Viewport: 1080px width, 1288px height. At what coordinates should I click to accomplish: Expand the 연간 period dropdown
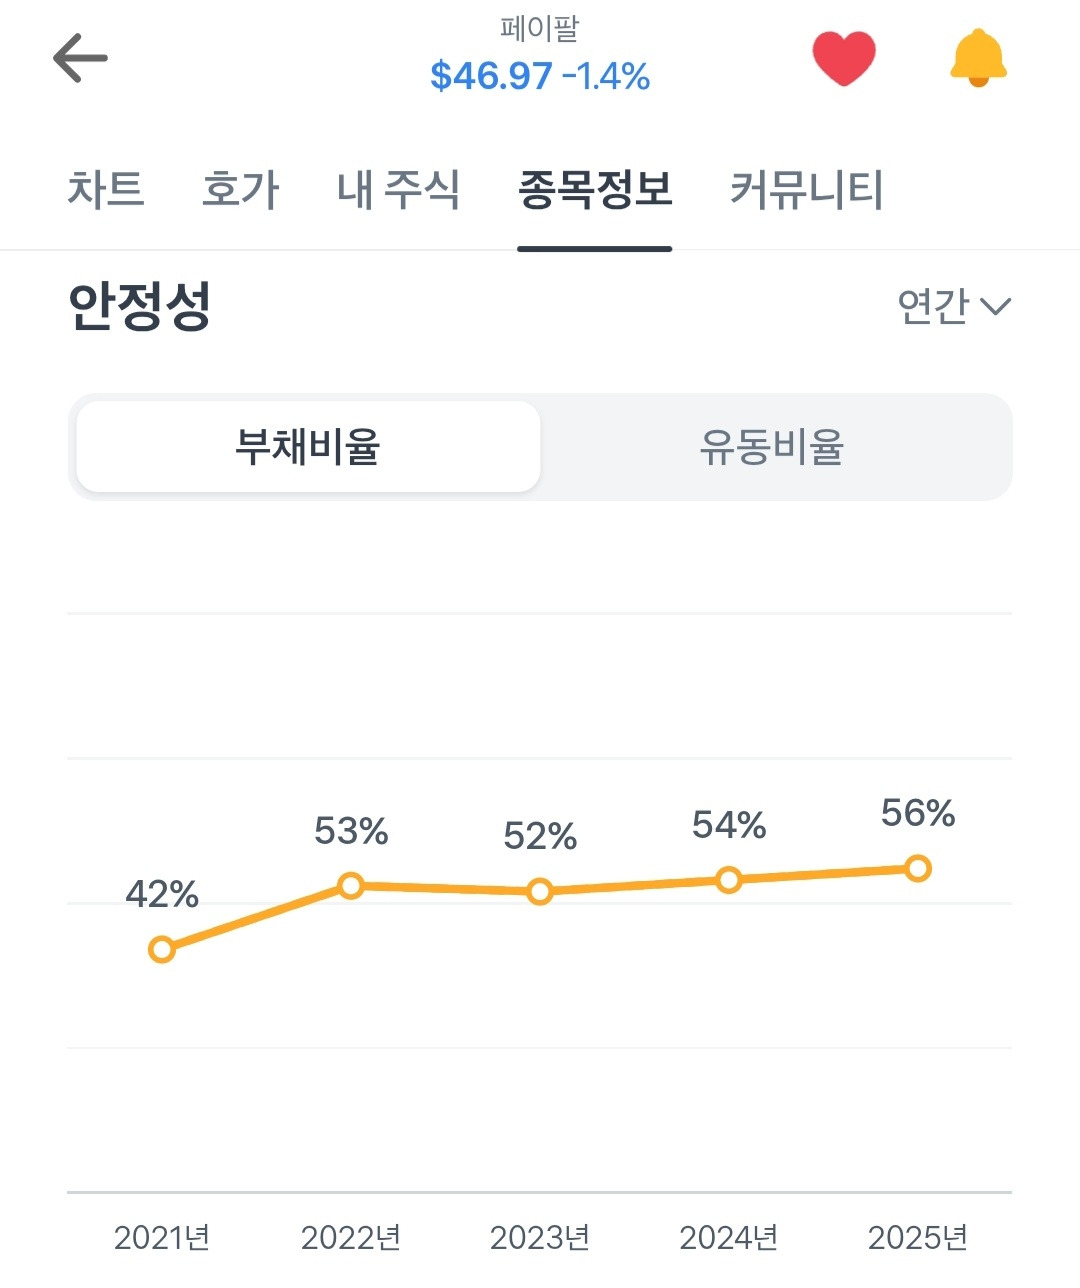[953, 306]
